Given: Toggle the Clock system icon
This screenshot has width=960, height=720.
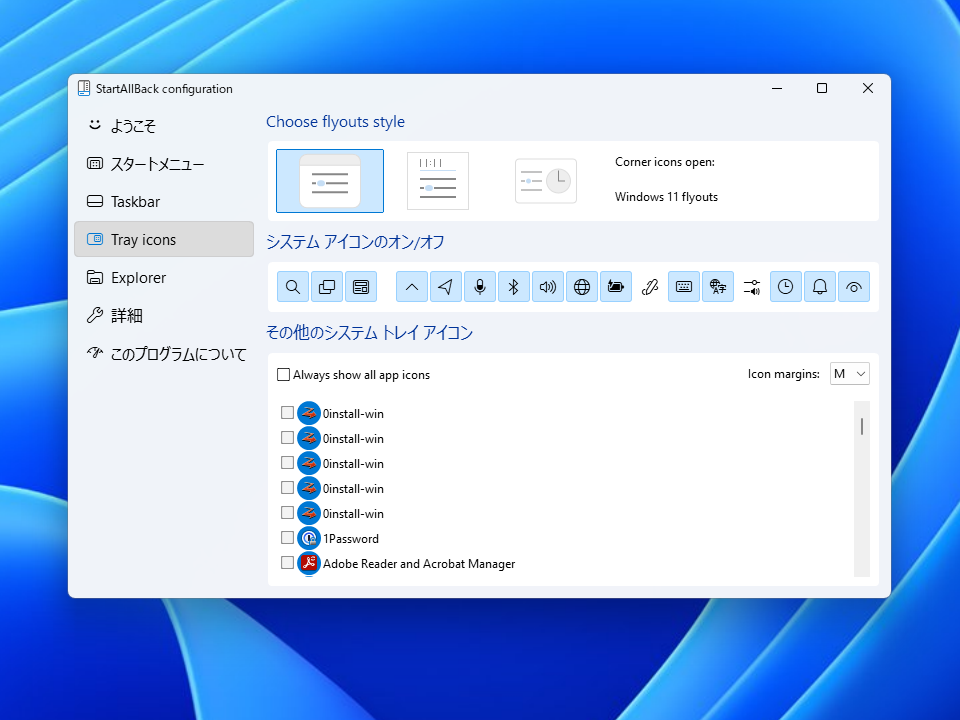Looking at the screenshot, I should (x=786, y=287).
